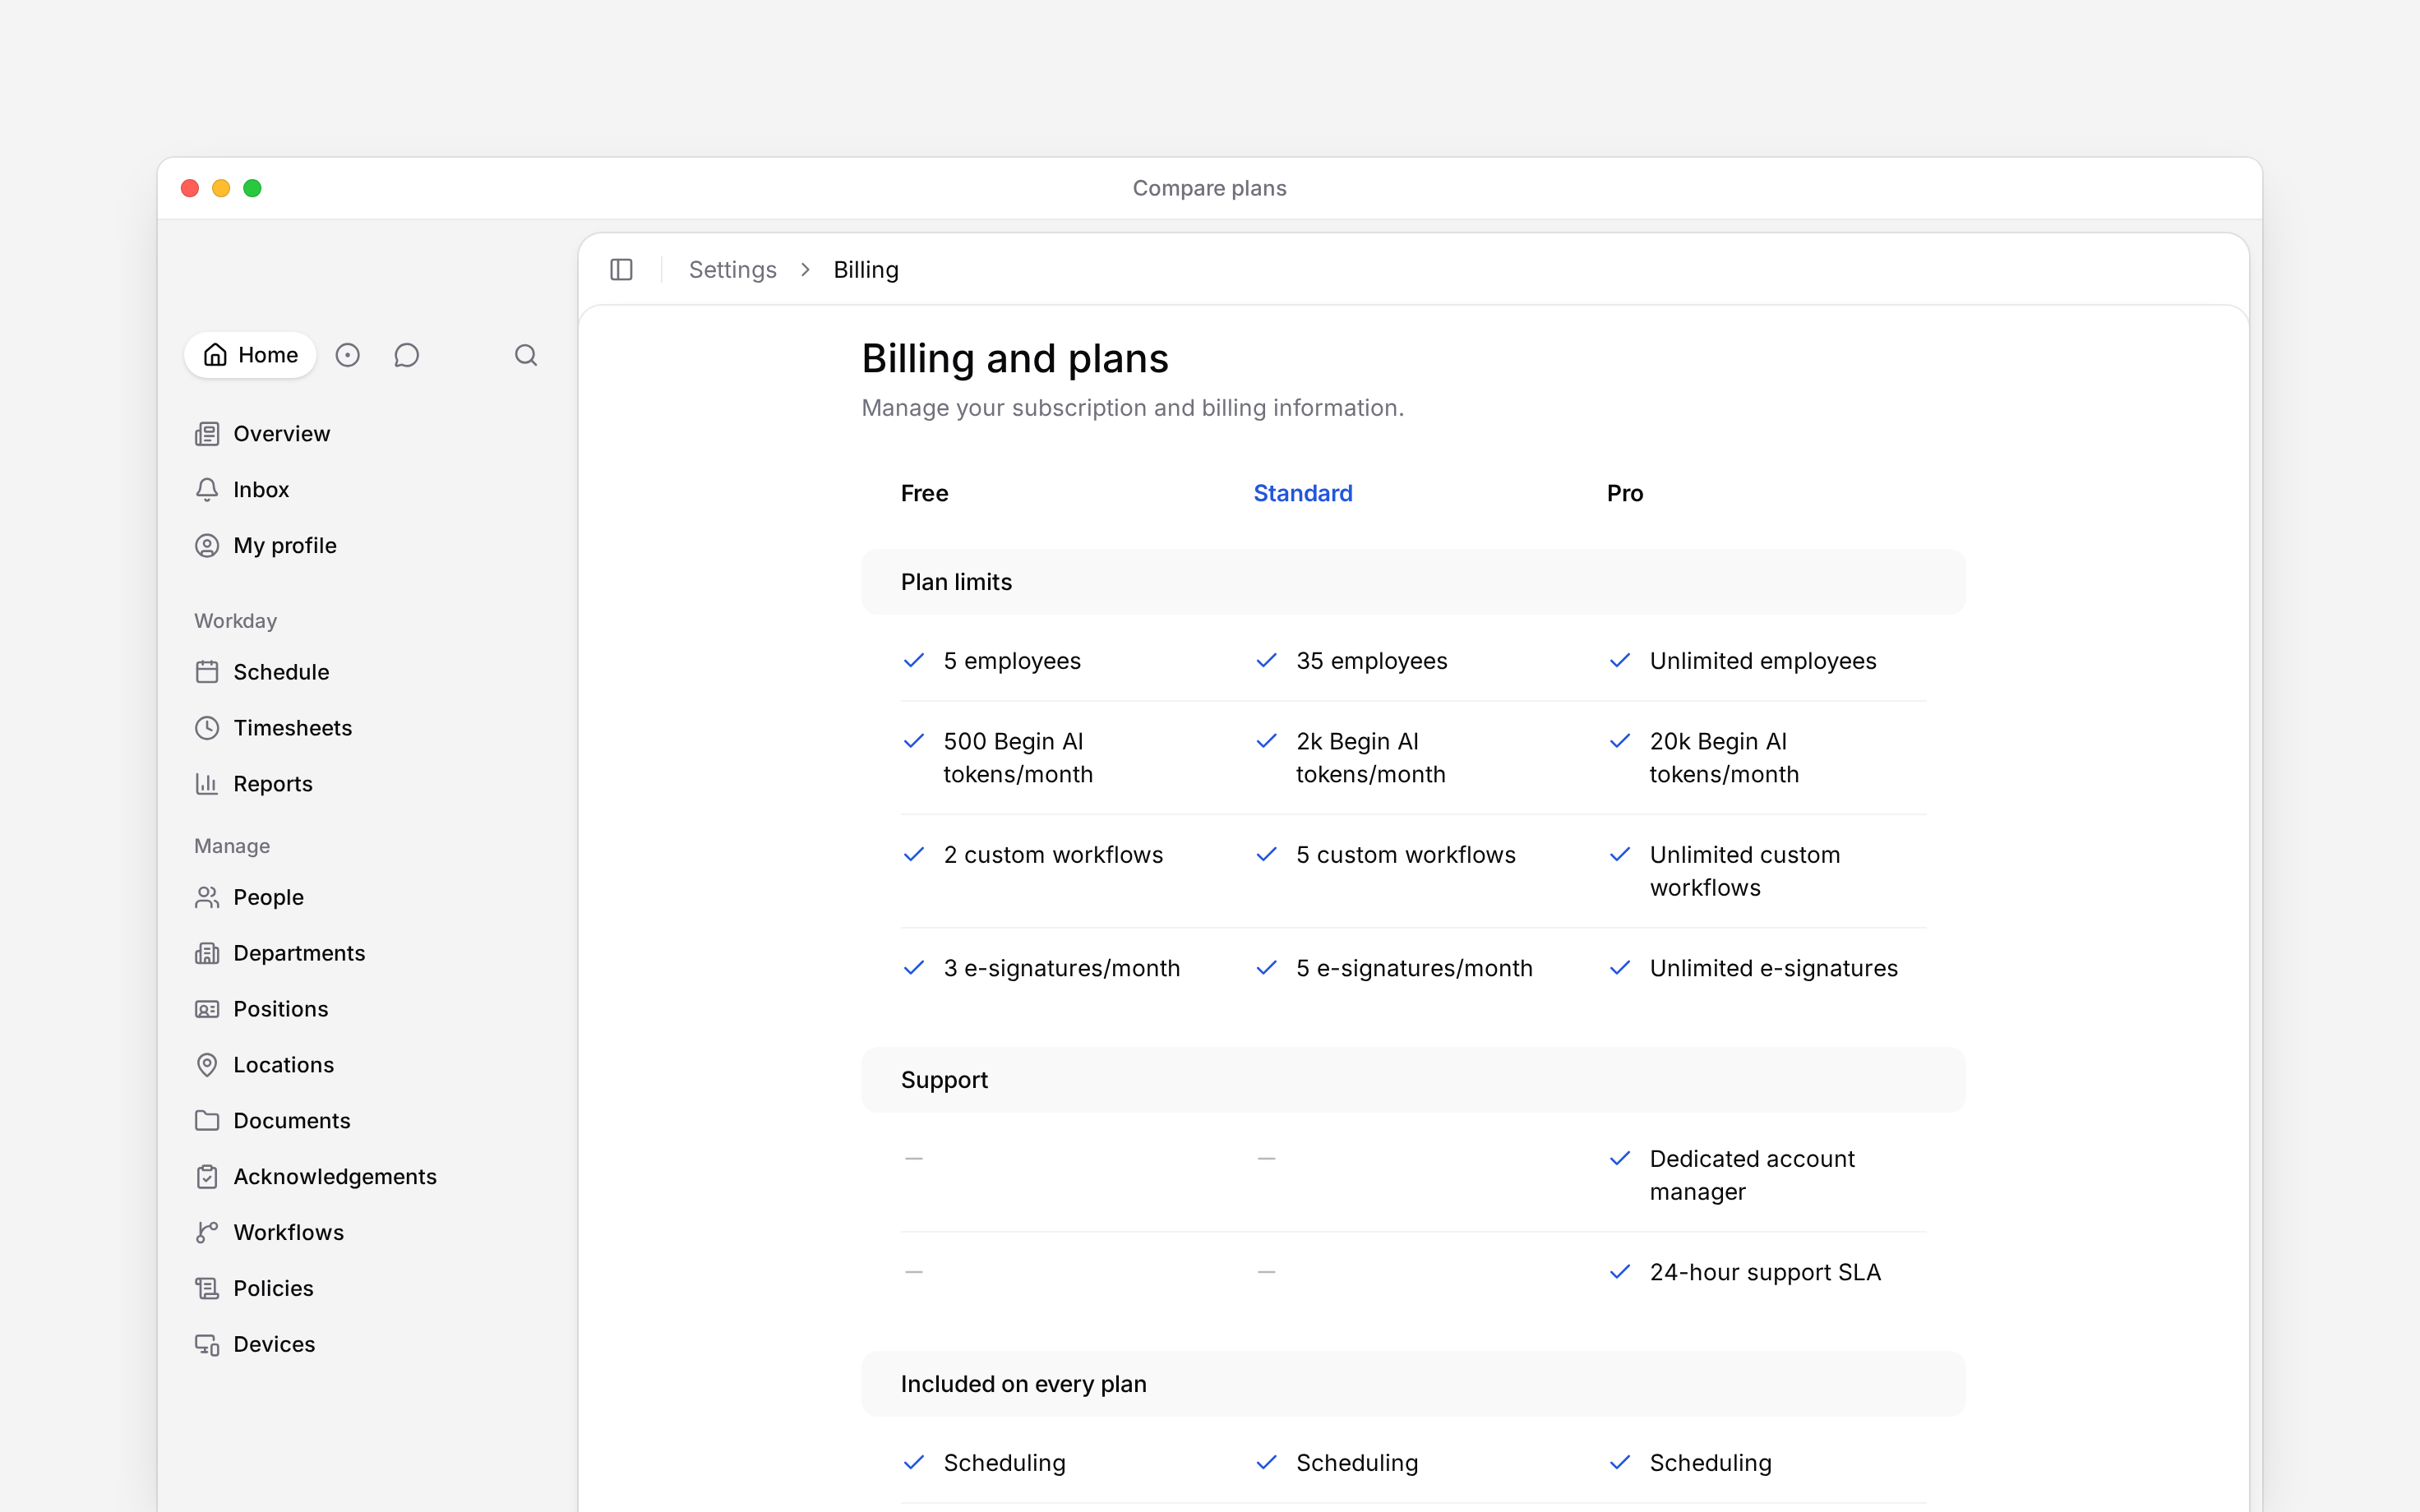The height and width of the screenshot is (1512, 2420).
Task: Click the Workflows branch icon
Action: tap(207, 1233)
